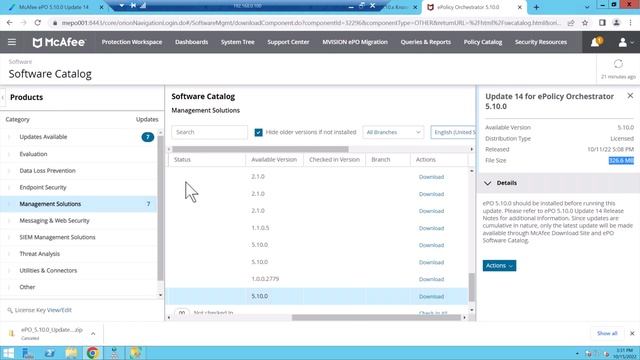Go to Dashboards
This screenshot has height=360, width=640.
click(191, 42)
